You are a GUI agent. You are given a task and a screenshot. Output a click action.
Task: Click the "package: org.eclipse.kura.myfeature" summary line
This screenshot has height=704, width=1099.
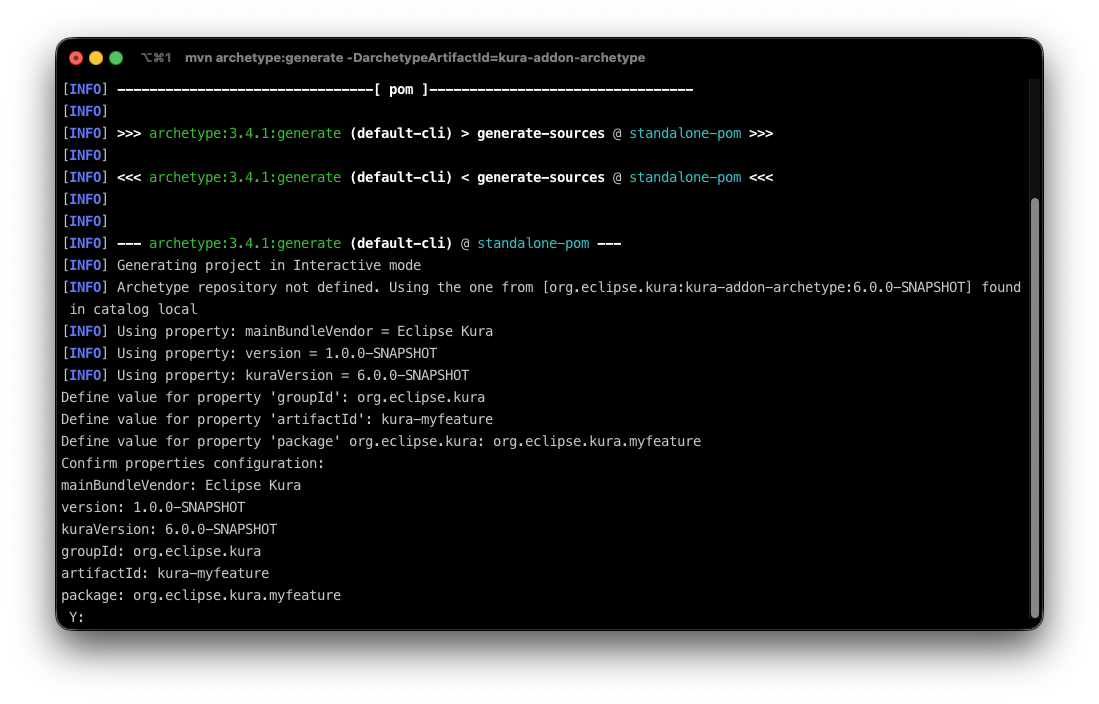(201, 595)
